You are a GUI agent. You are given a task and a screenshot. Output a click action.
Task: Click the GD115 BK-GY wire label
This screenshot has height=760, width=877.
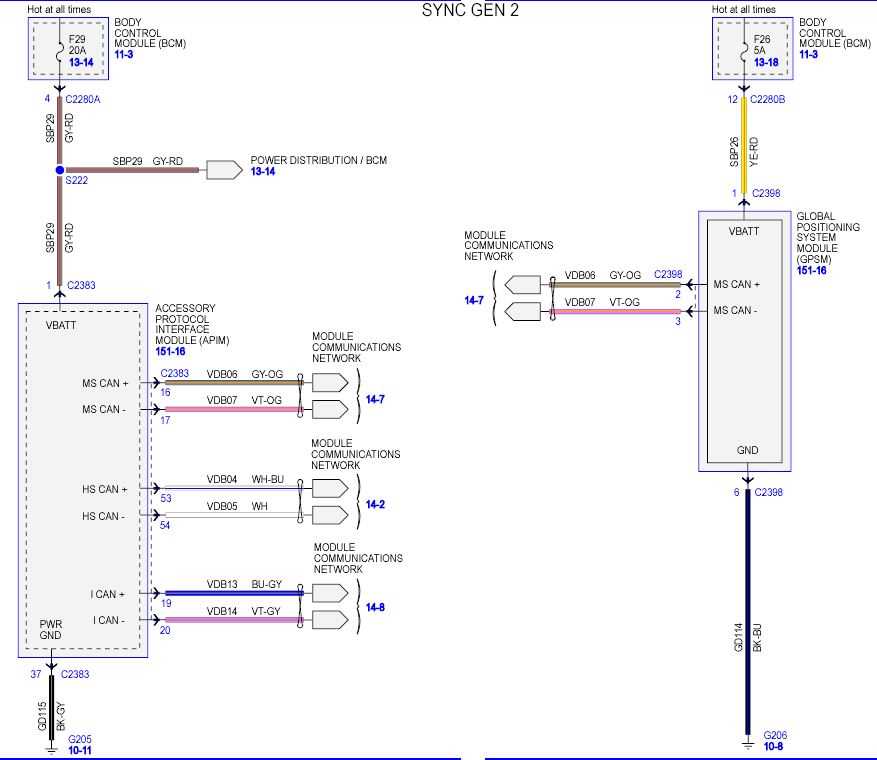(51, 716)
